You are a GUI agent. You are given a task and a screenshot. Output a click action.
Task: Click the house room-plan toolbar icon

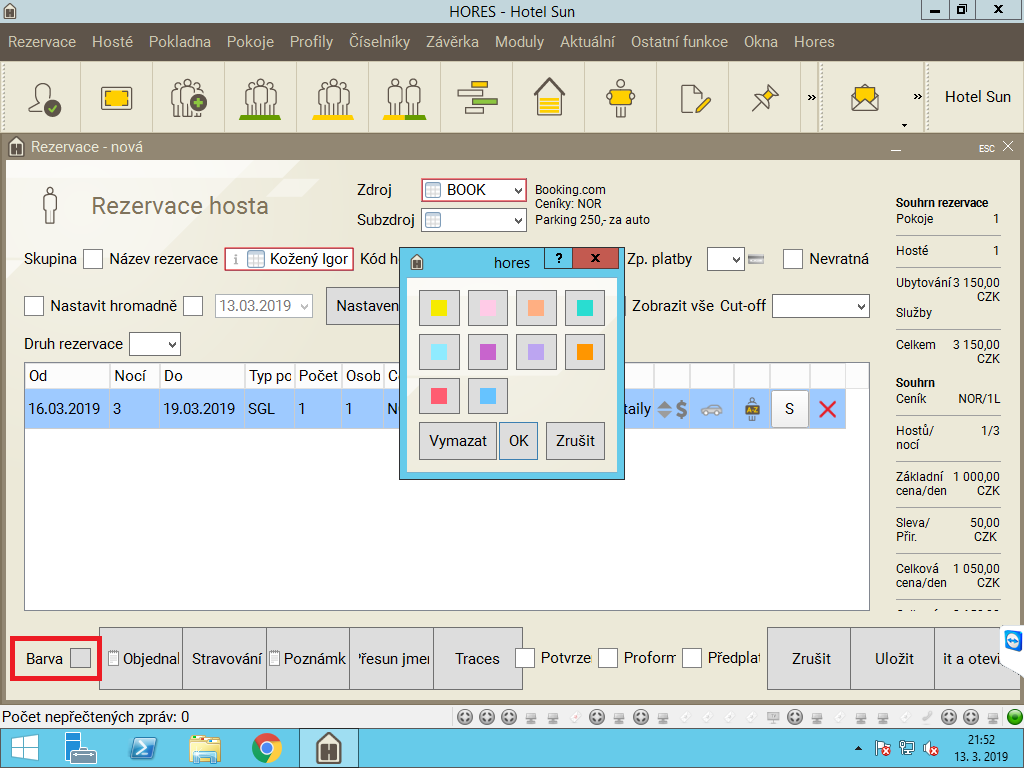tap(549, 98)
